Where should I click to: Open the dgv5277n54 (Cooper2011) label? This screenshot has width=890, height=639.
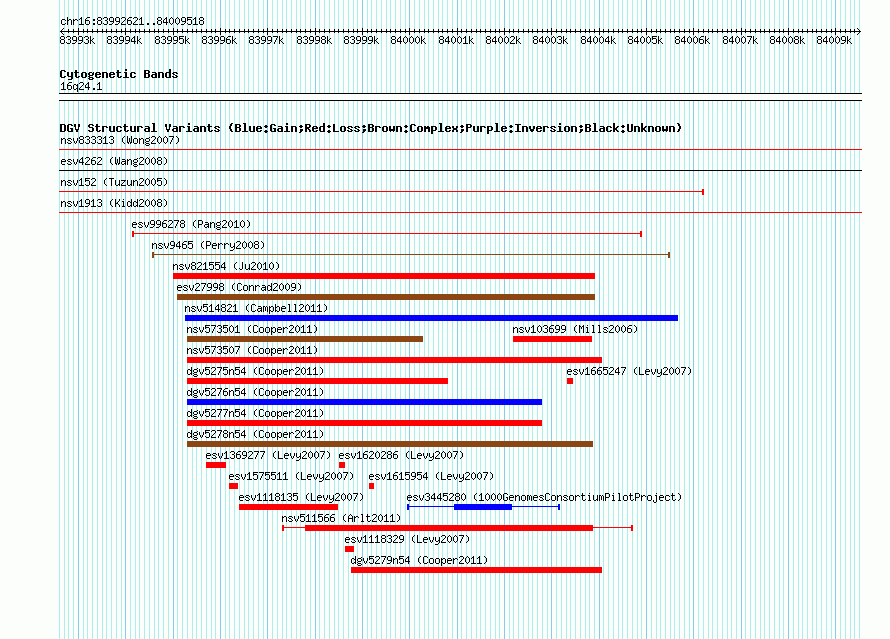point(255,413)
